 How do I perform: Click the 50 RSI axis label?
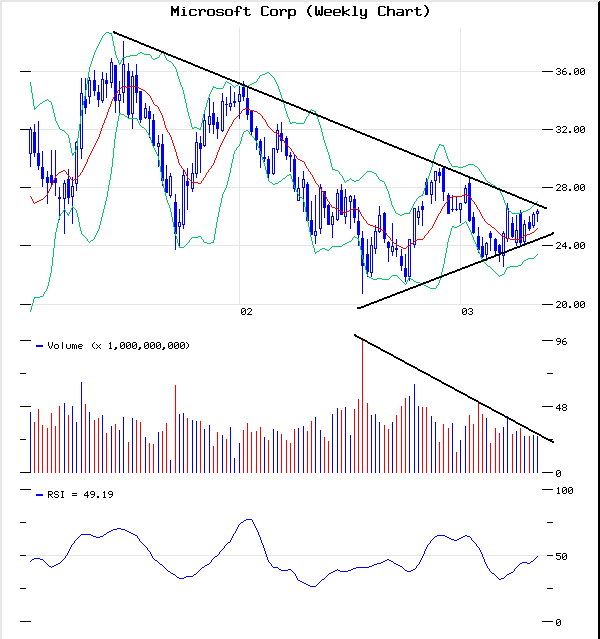click(x=561, y=556)
